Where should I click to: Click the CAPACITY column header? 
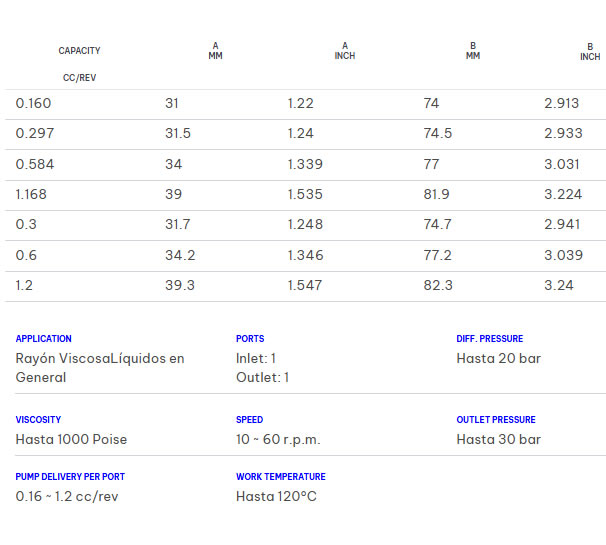pos(79,51)
